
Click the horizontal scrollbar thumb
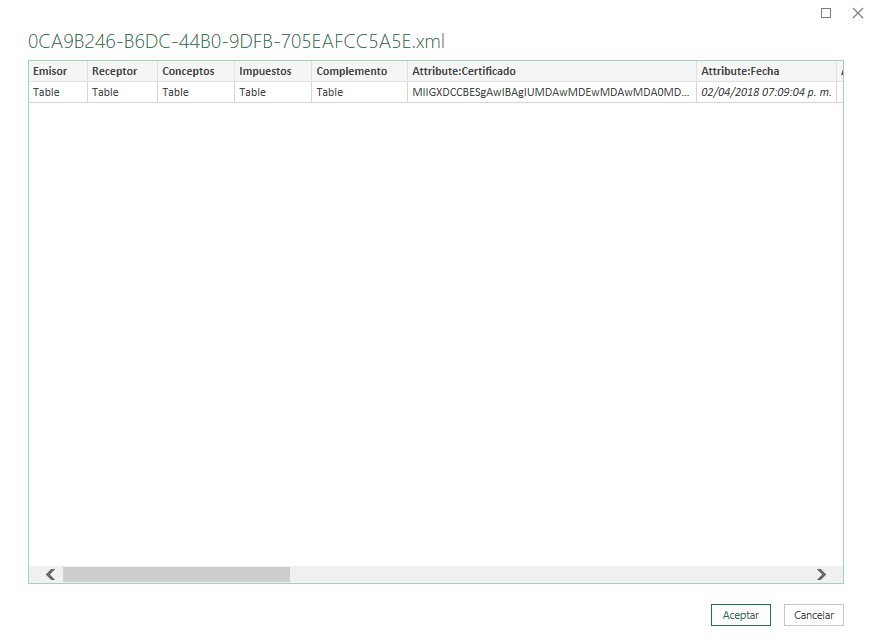(176, 574)
